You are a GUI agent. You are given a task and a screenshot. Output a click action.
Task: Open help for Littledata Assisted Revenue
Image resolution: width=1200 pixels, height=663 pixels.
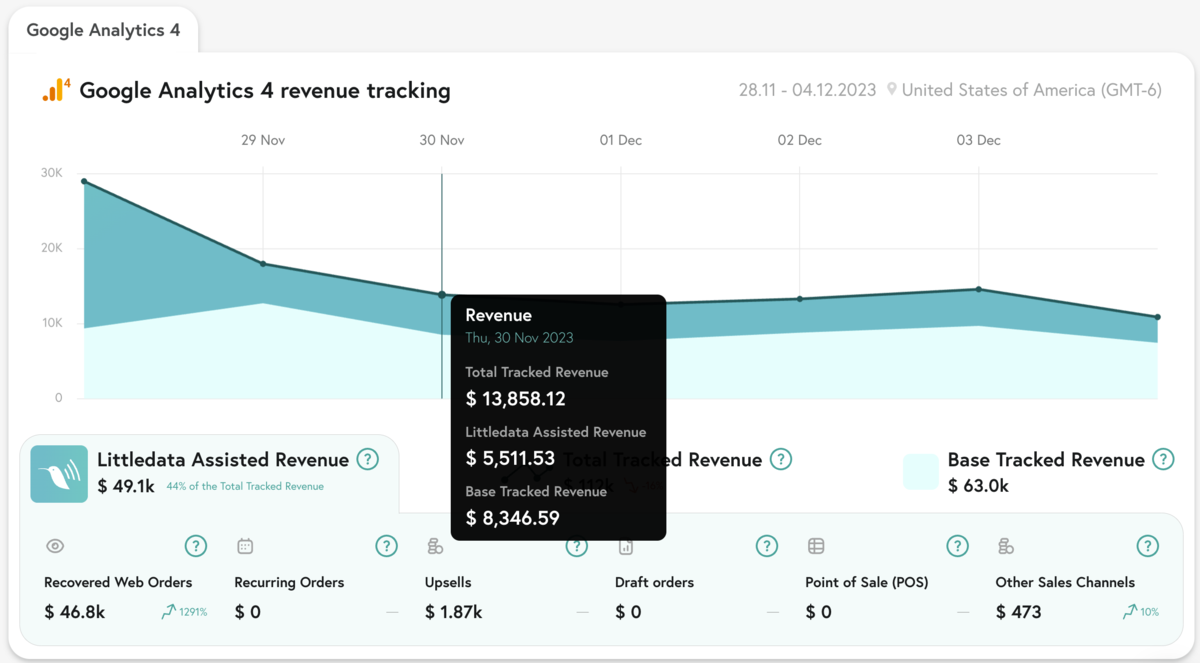click(x=368, y=460)
